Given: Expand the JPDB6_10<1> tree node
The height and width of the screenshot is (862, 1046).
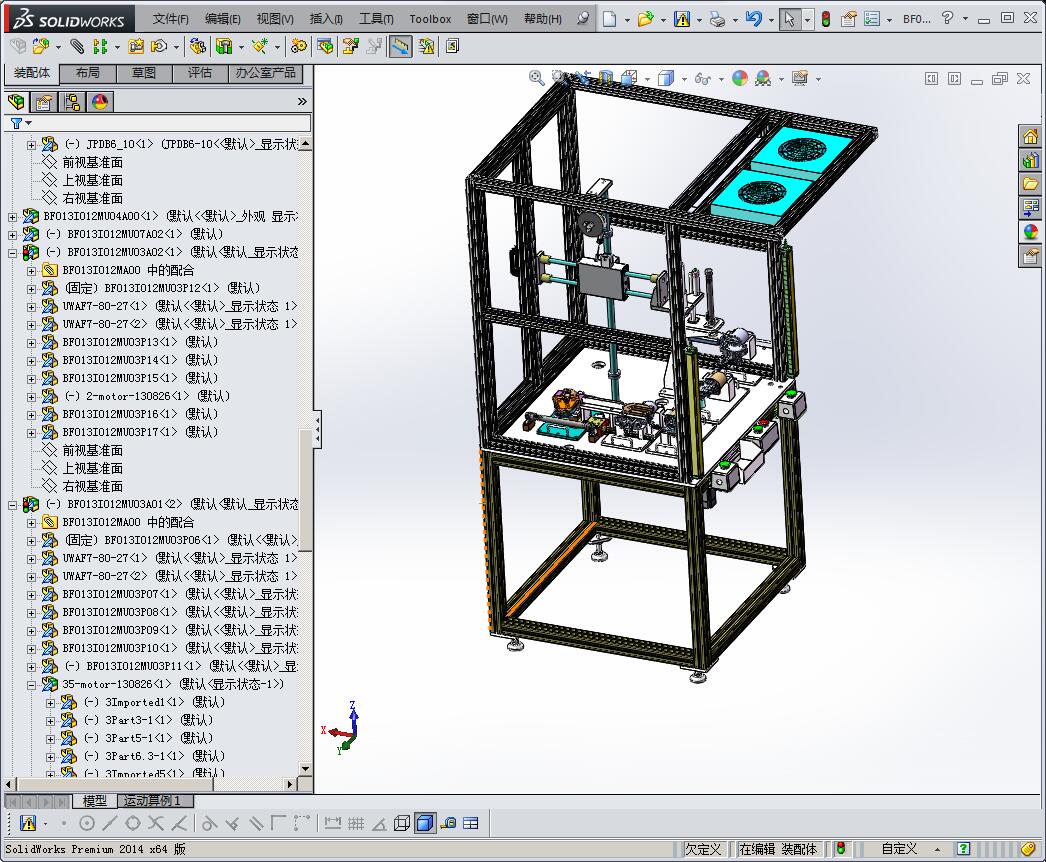Looking at the screenshot, I should tap(31, 145).
